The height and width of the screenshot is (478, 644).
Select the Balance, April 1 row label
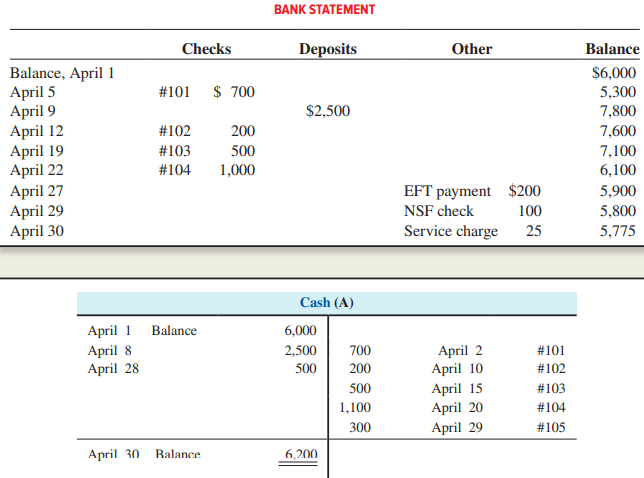(x=62, y=72)
